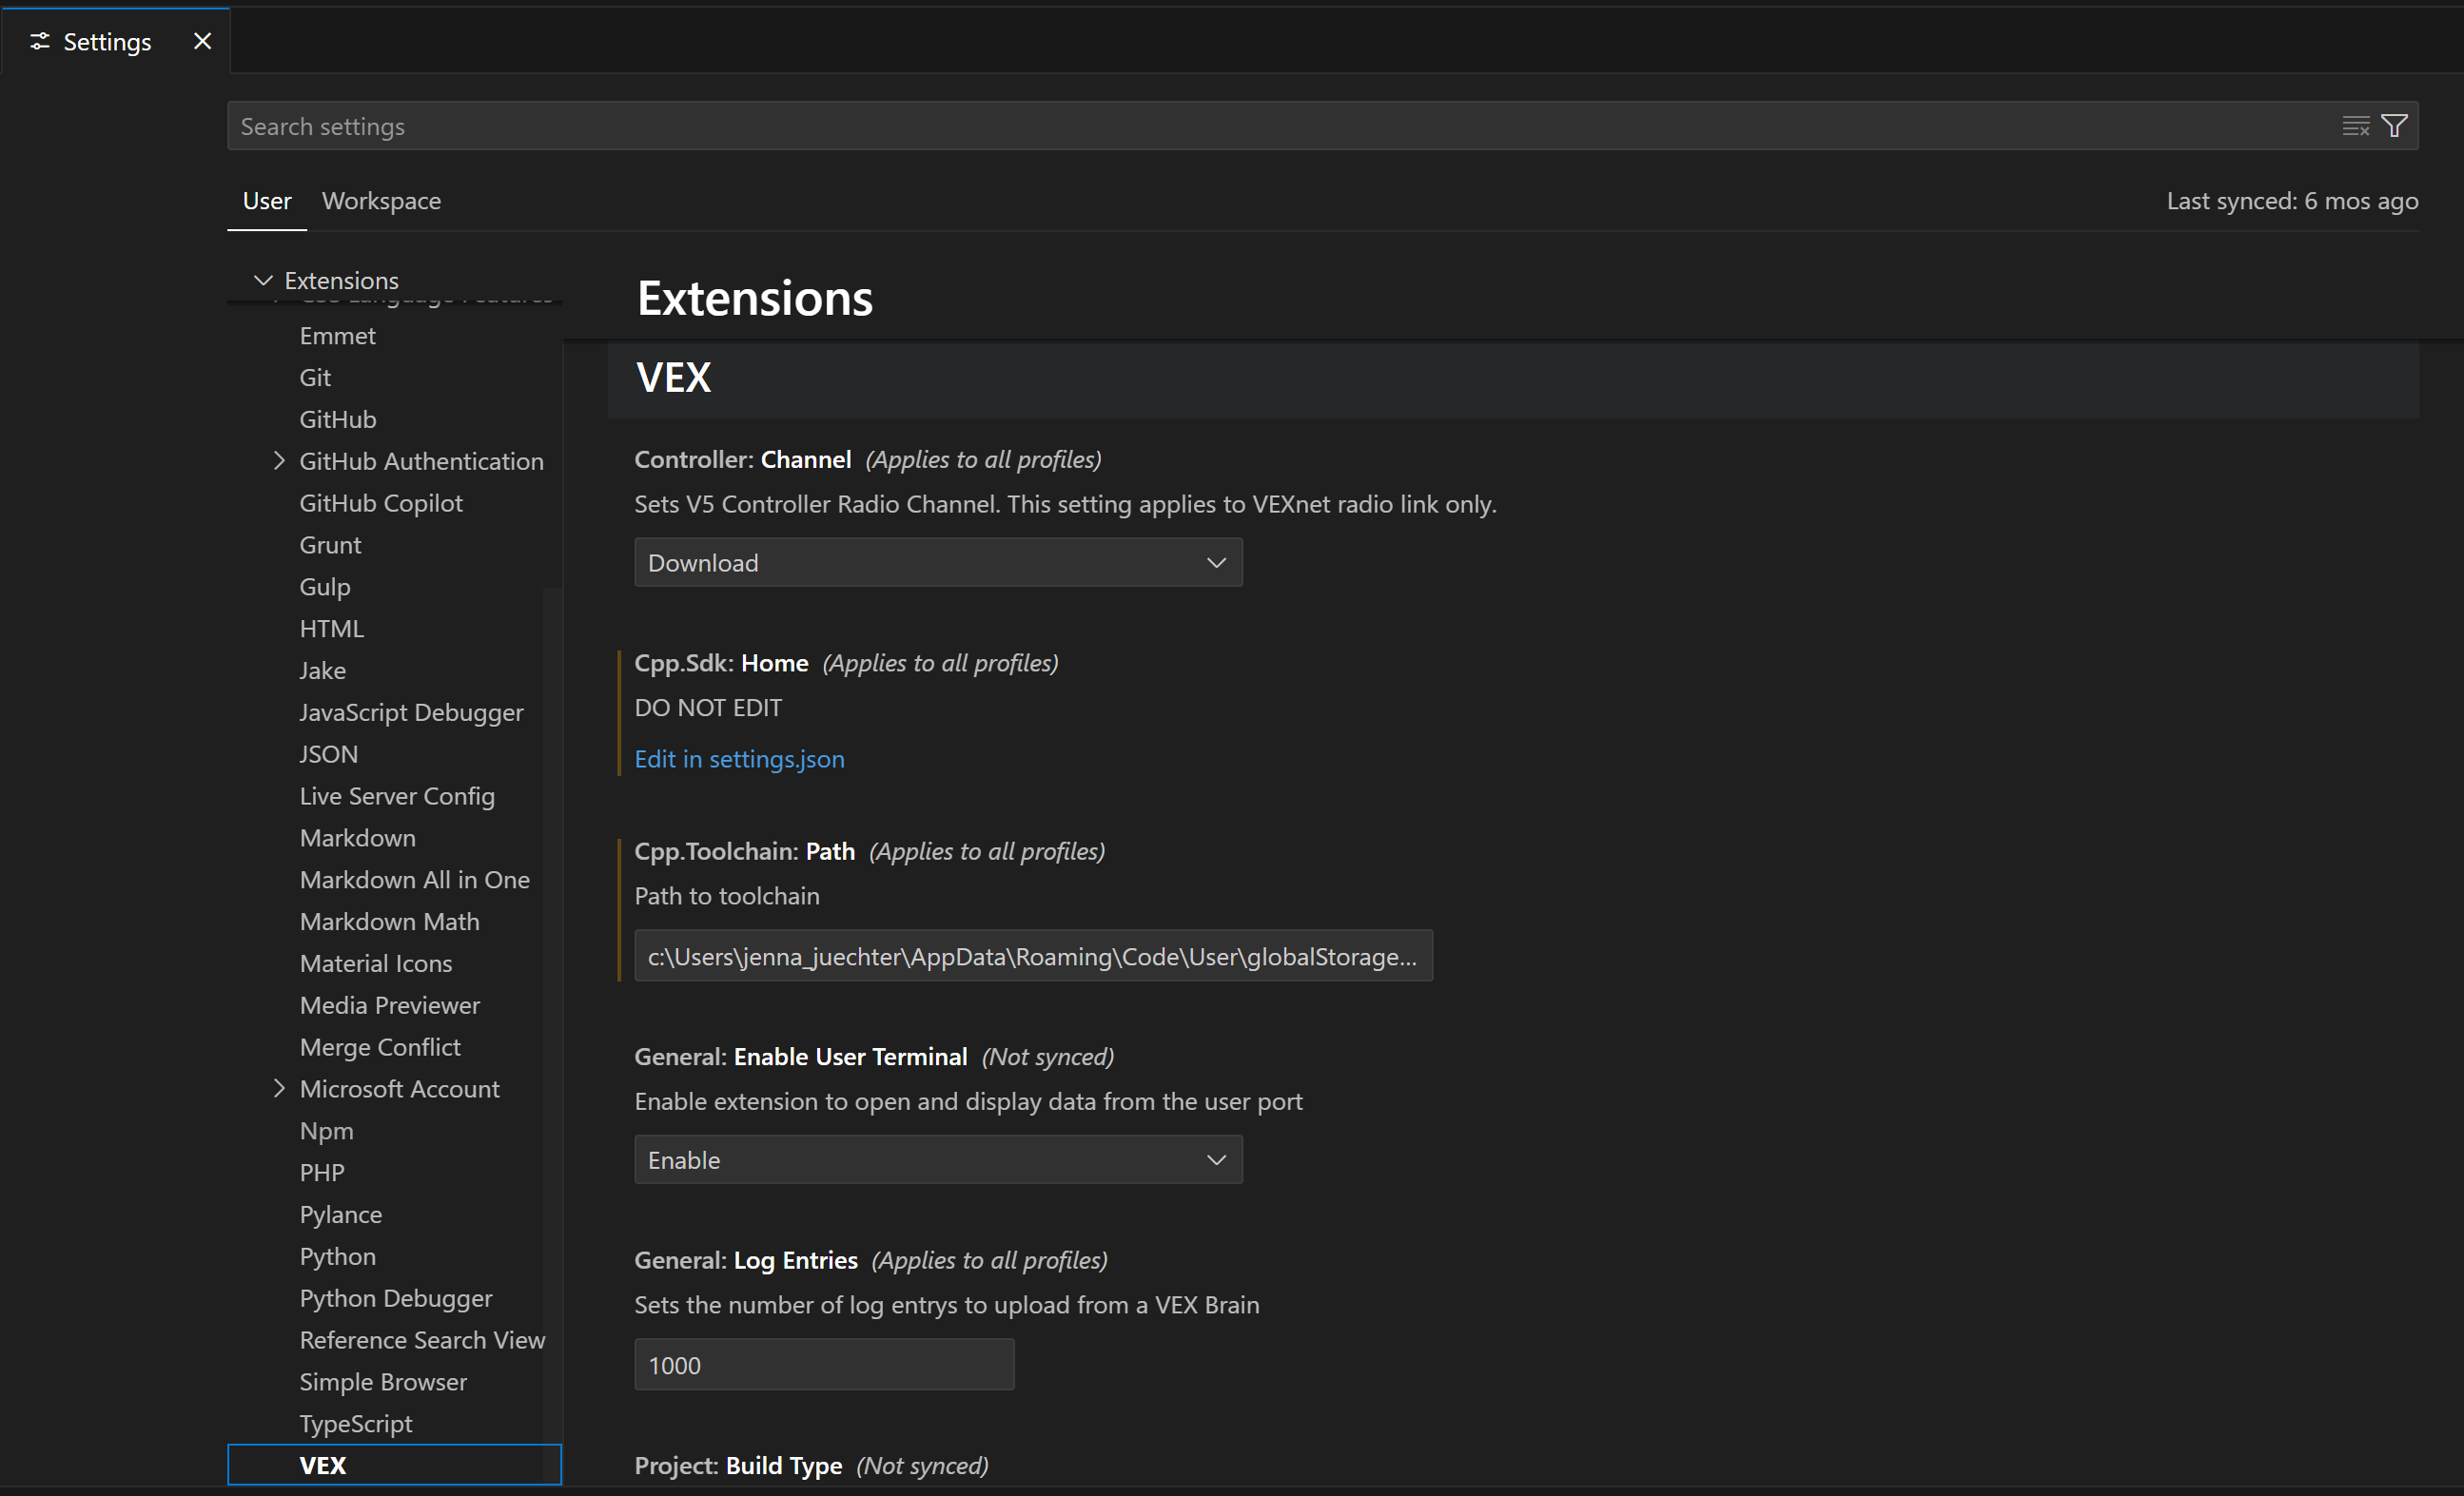Viewport: 2464px width, 1496px height.
Task: Select the User settings tab
Action: tap(266, 200)
